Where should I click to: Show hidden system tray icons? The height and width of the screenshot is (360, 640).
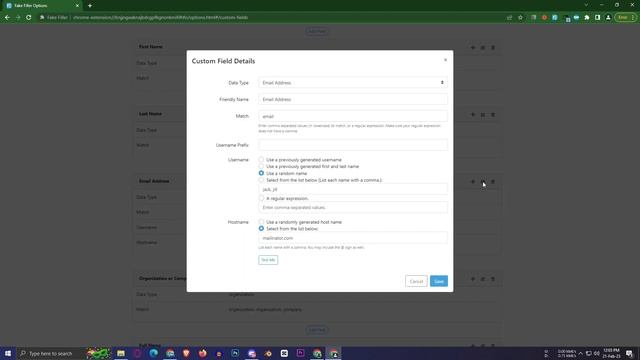580,353
